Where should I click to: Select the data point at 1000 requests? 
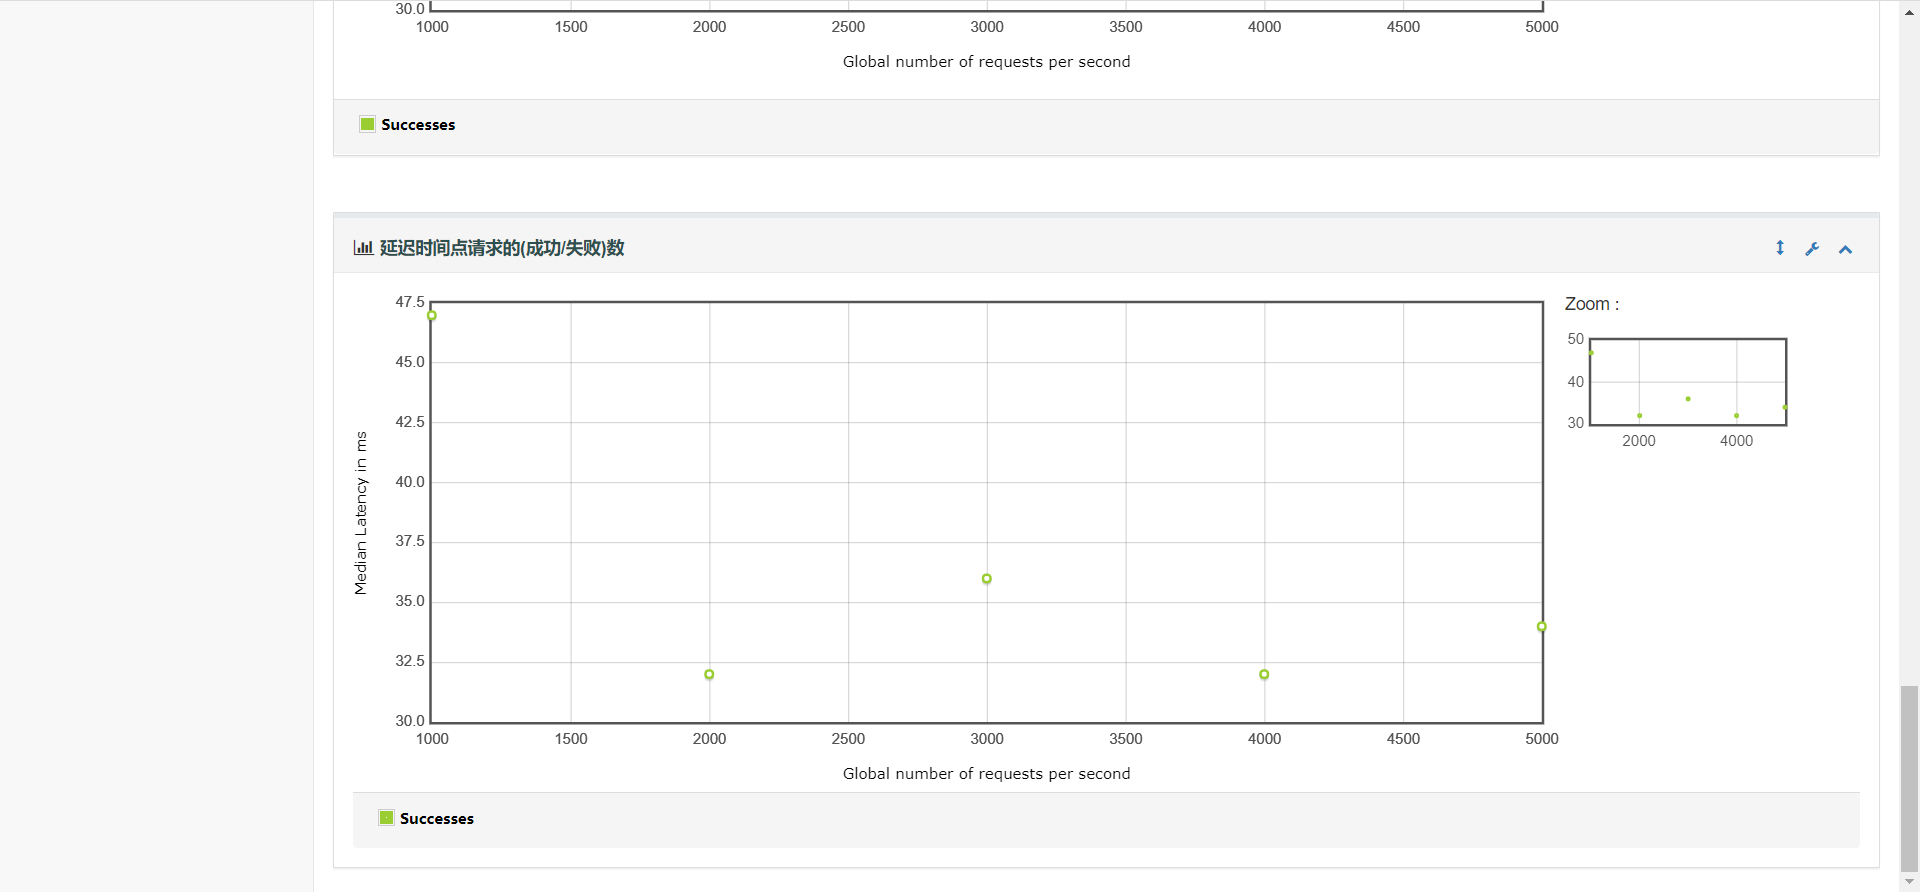[x=432, y=315]
